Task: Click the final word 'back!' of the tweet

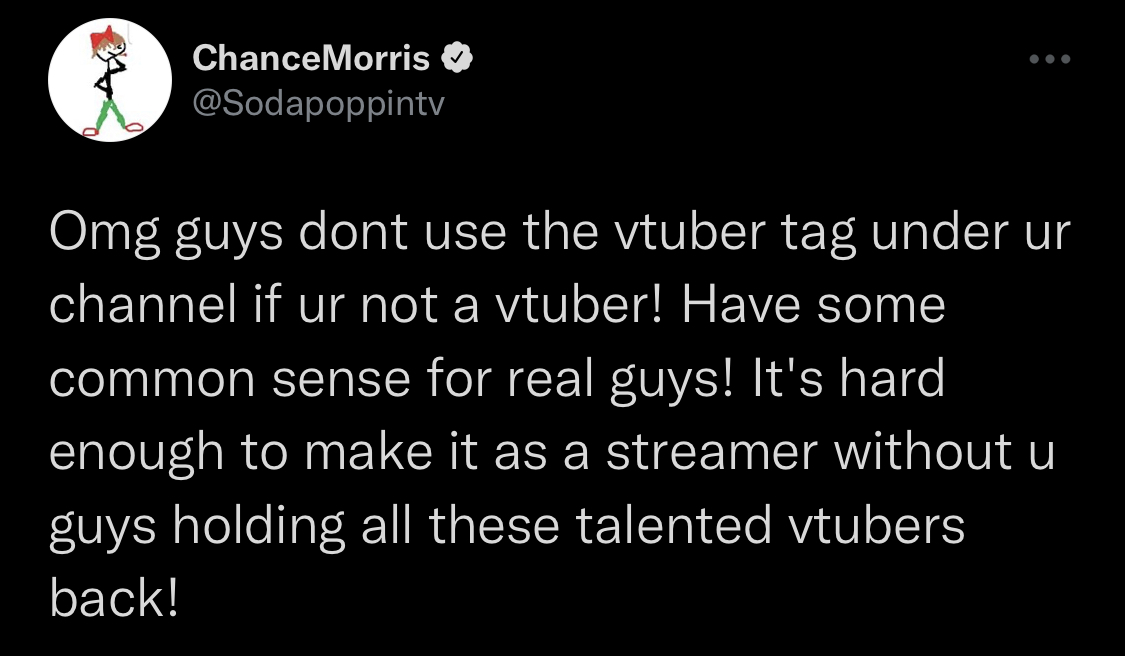Action: click(x=113, y=598)
